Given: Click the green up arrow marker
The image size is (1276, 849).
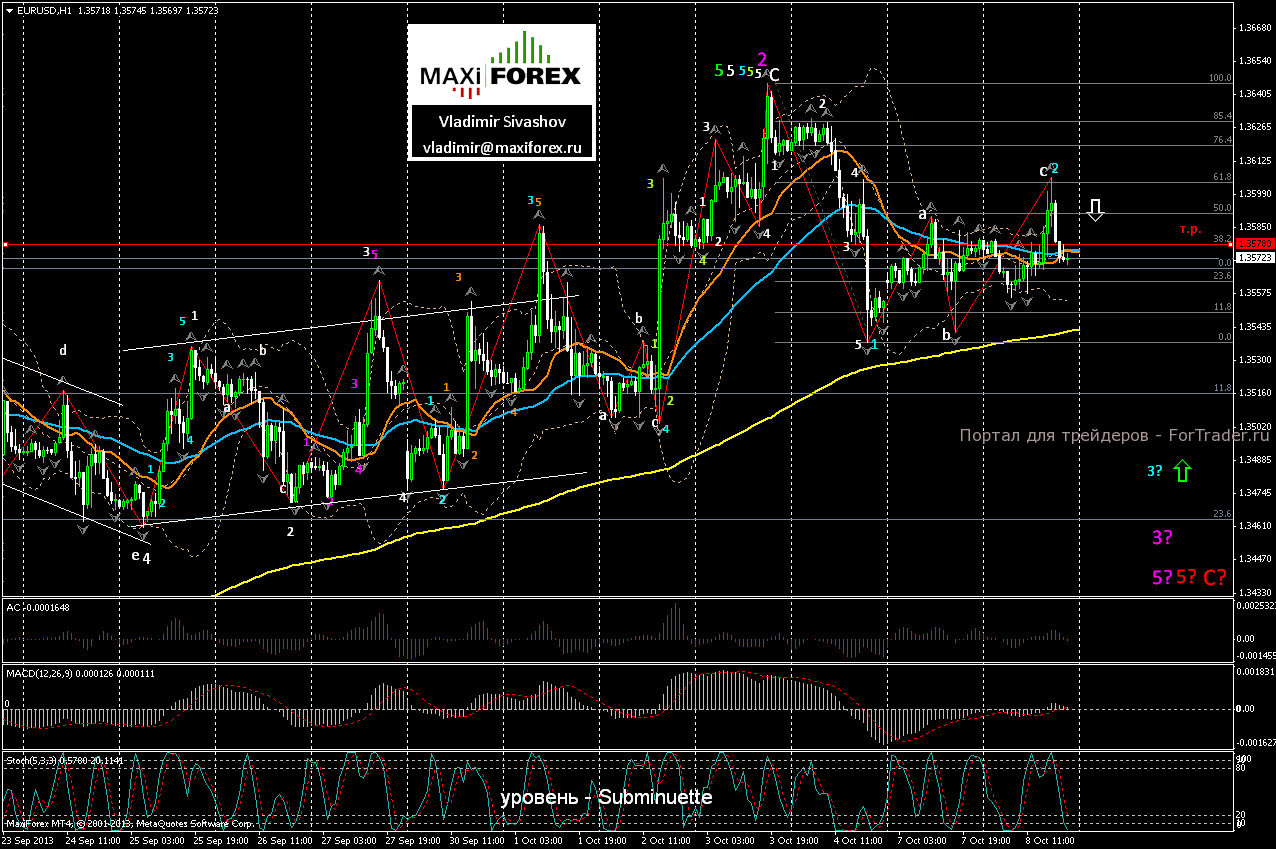Looking at the screenshot, I should pos(1183,470).
